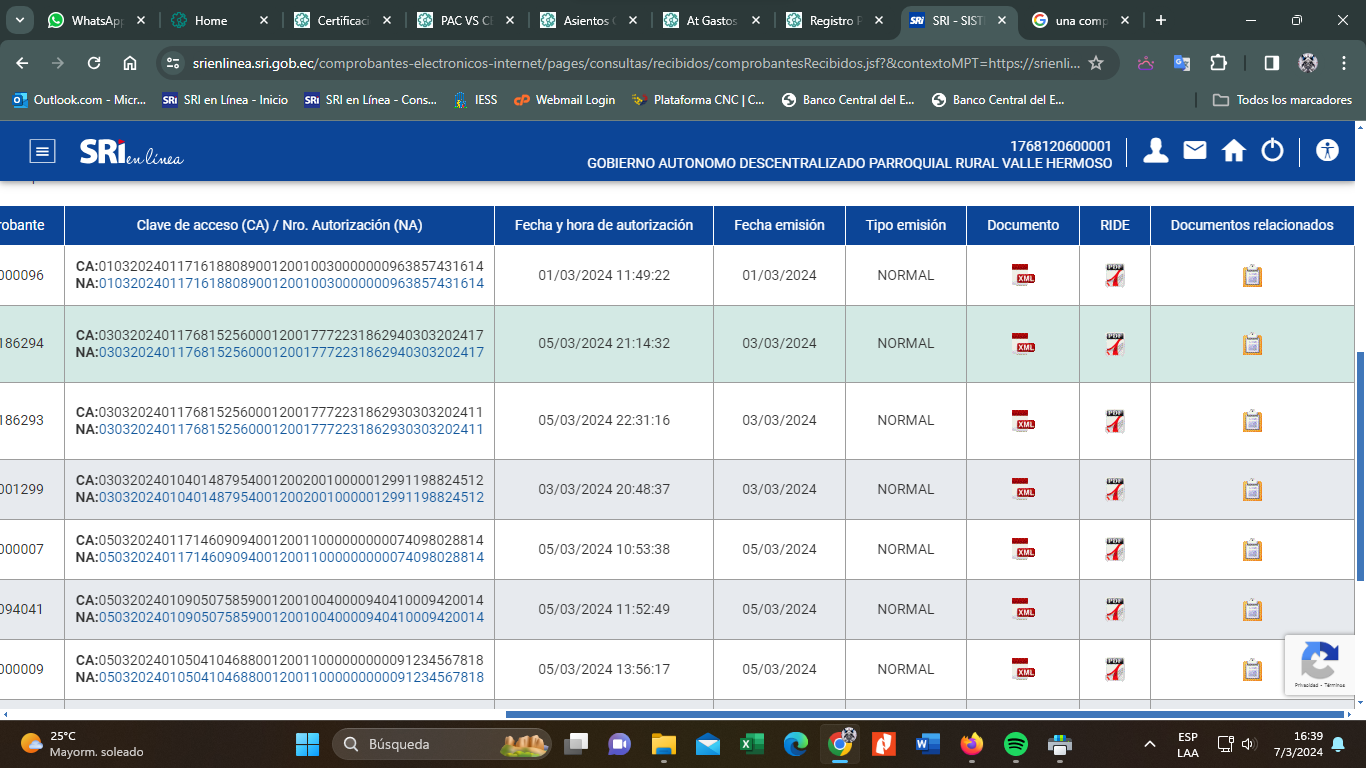Open the accessibility options icon
Screen dimensions: 1366x768
pos(1327,151)
